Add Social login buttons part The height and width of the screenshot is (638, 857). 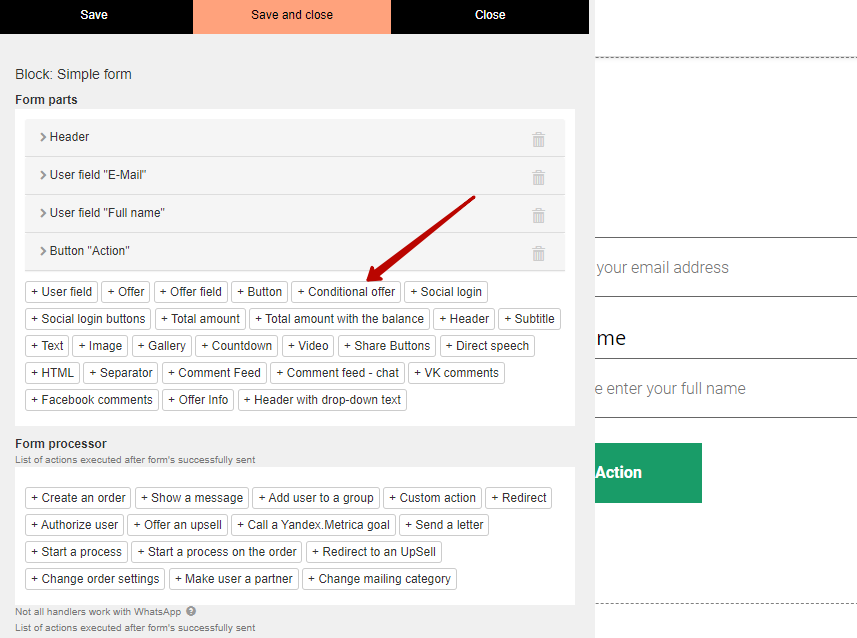(88, 319)
